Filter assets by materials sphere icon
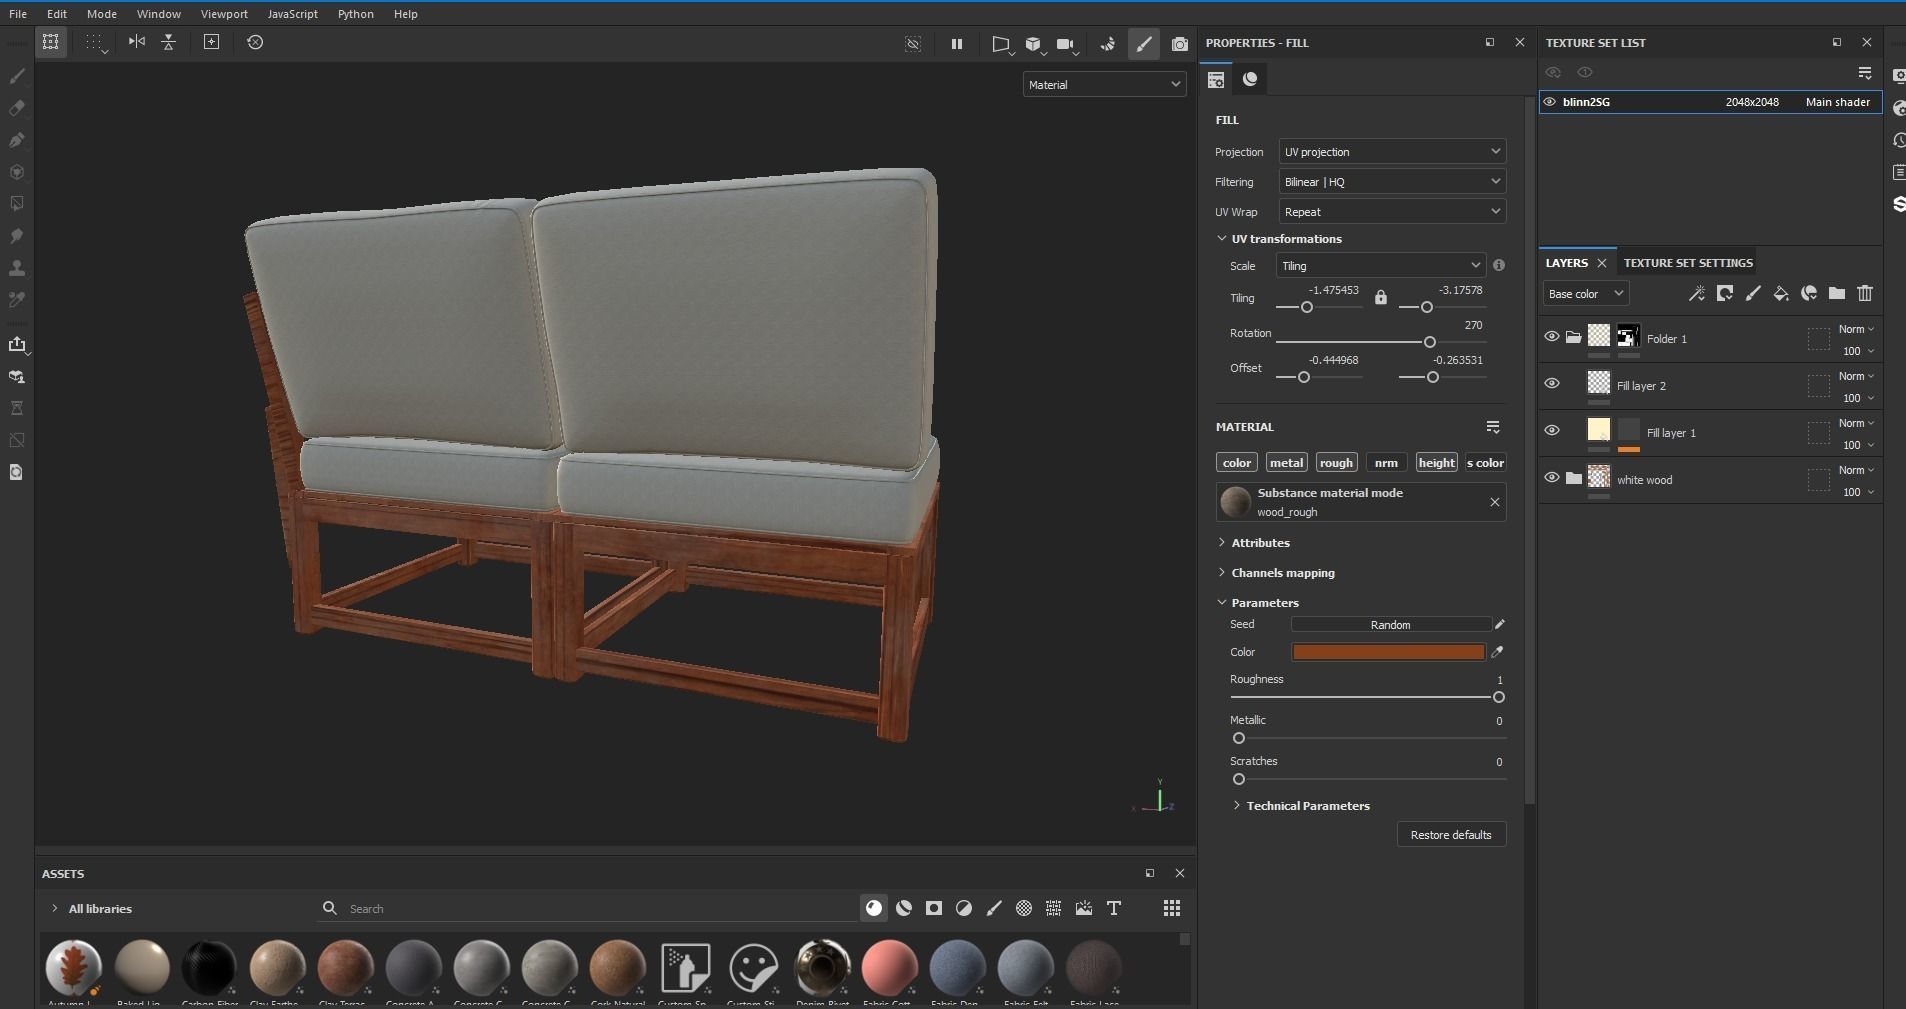The height and width of the screenshot is (1009, 1906). coord(874,908)
